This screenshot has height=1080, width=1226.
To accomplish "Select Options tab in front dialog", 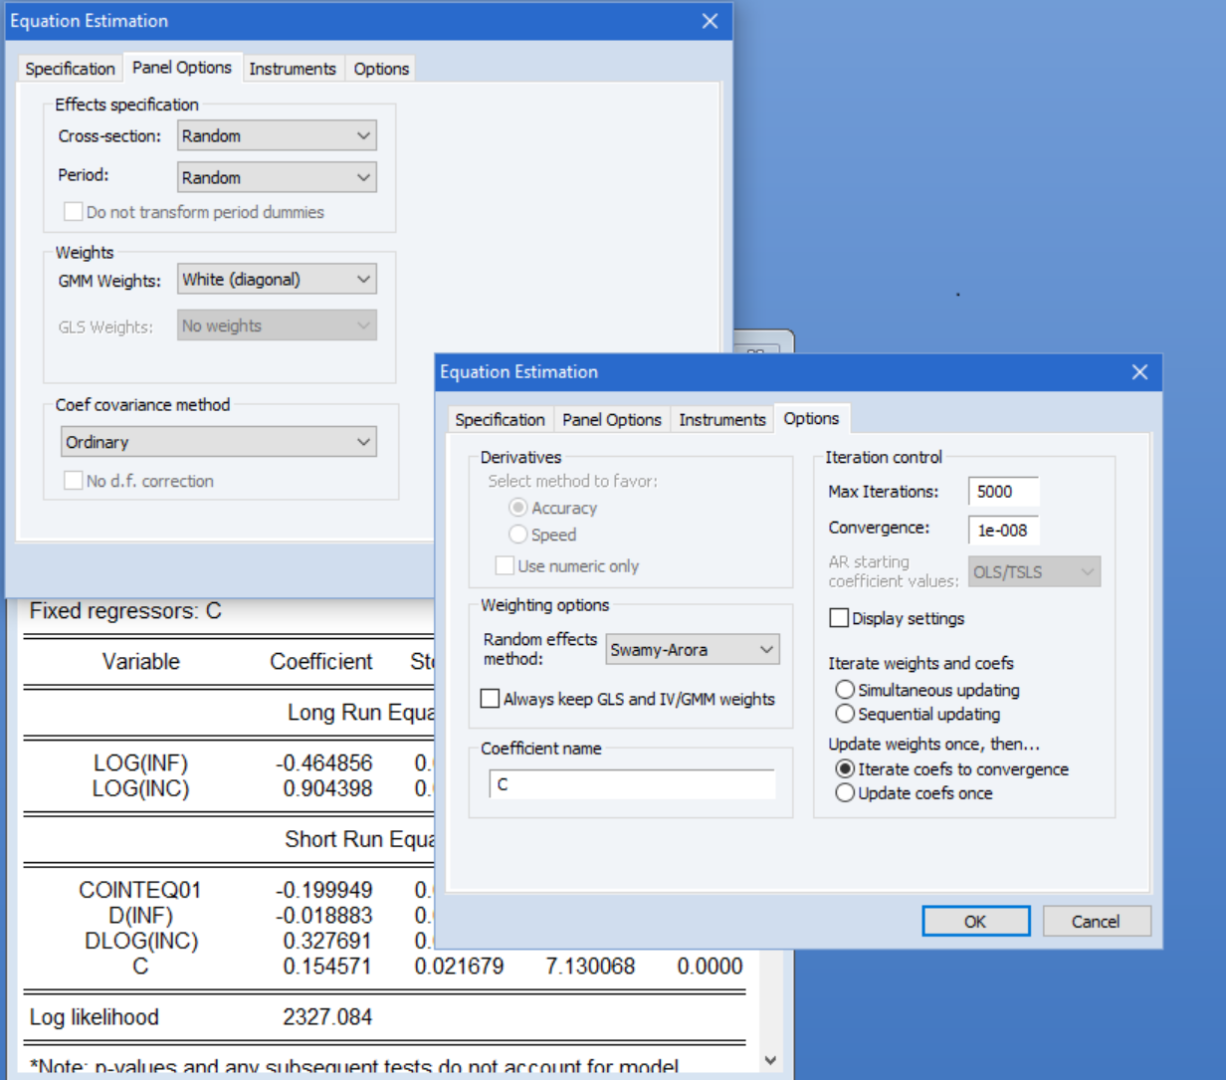I will coord(811,418).
